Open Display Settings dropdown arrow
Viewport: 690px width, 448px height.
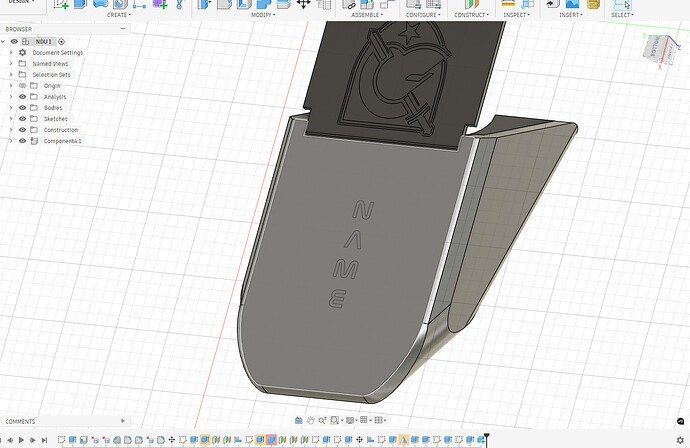pyautogui.click(x=356, y=421)
